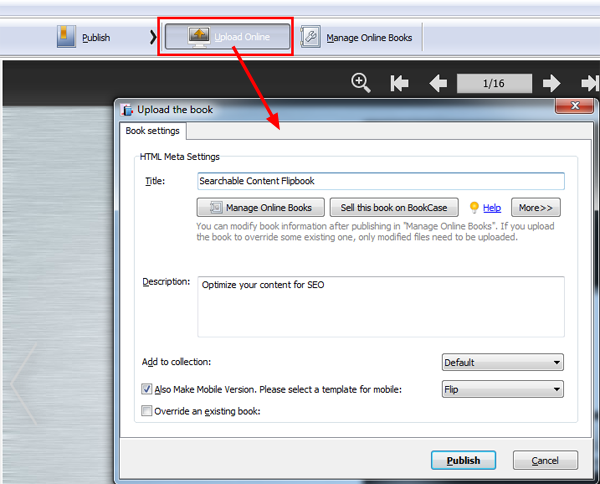Jump to the first page arrow
This screenshot has width=600, height=484.
(399, 83)
